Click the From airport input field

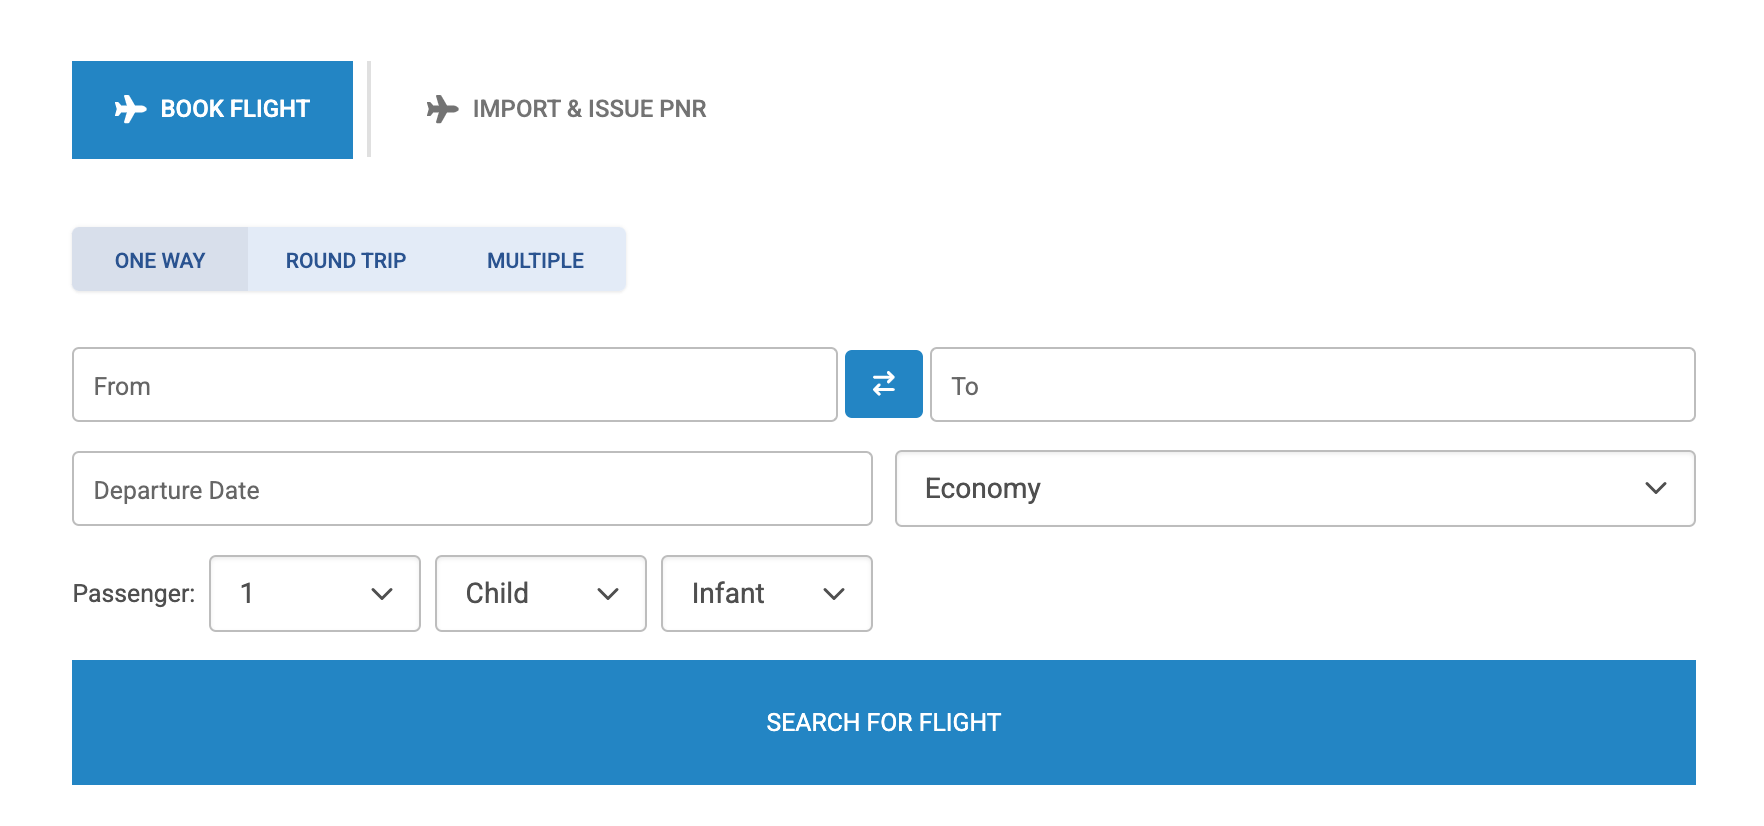pos(454,385)
